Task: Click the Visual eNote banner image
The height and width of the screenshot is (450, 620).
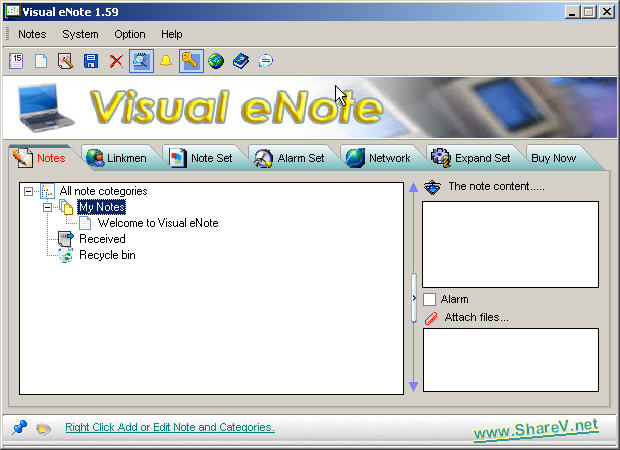Action: (310, 108)
